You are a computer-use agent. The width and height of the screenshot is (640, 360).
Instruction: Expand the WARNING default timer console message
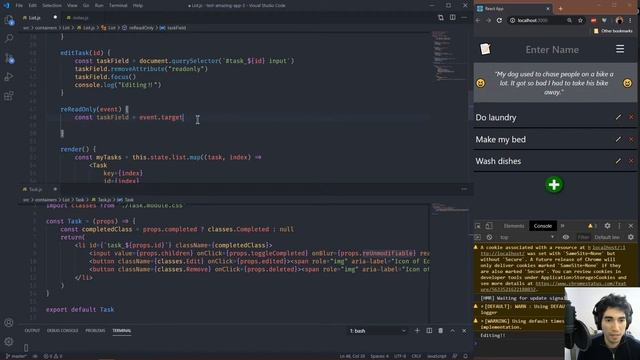[x=482, y=321]
